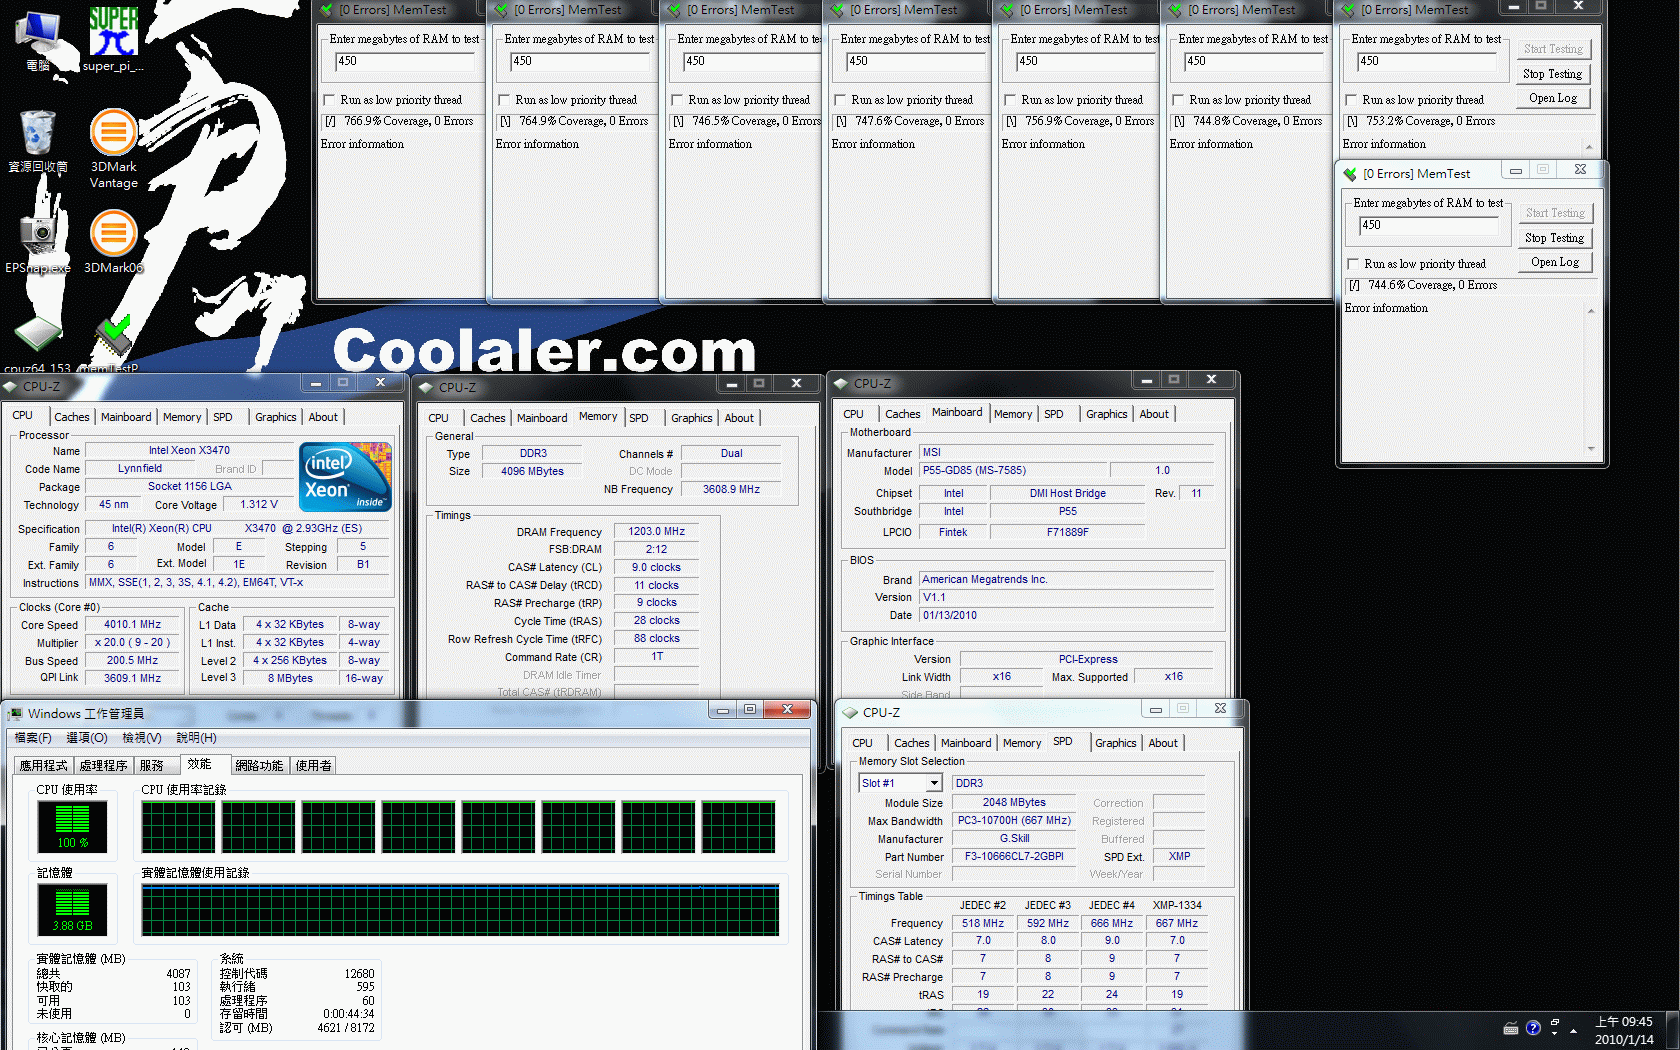The width and height of the screenshot is (1680, 1050).
Task: Click the physical memory usage history graph
Action: pos(460,910)
